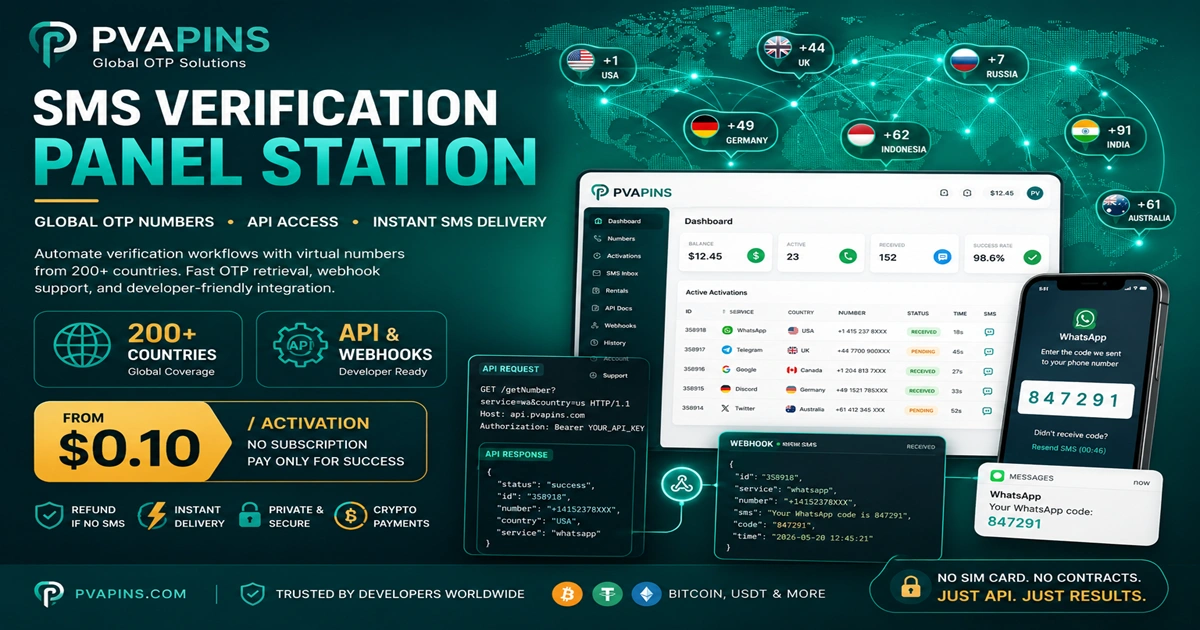This screenshot has height=630, width=1200.
Task: Click the Bitcoin coin icon in footer
Action: point(567,593)
